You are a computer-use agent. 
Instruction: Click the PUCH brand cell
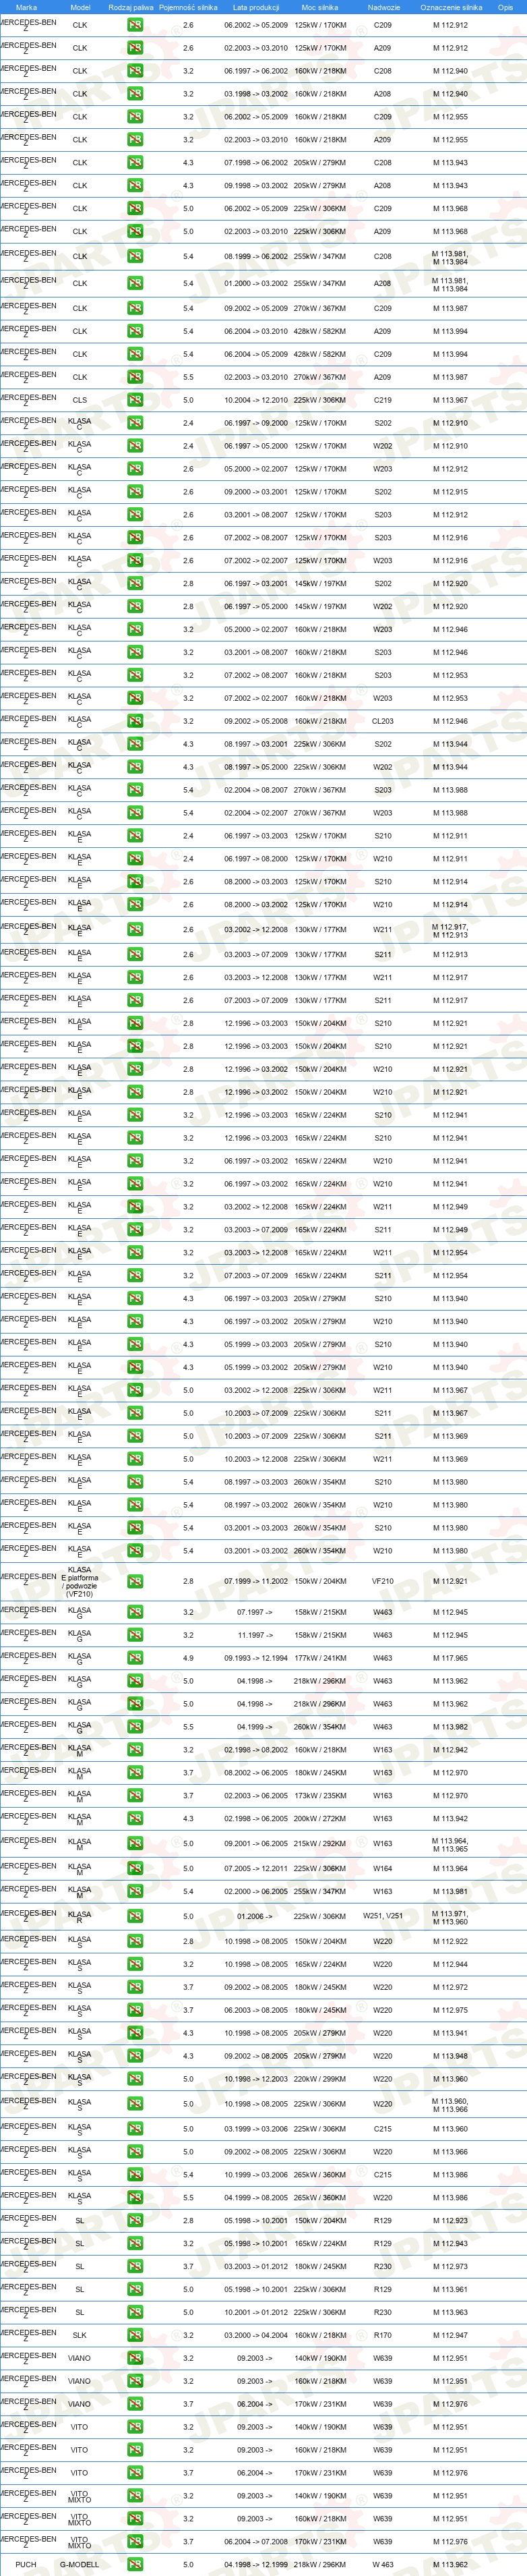(x=26, y=2564)
